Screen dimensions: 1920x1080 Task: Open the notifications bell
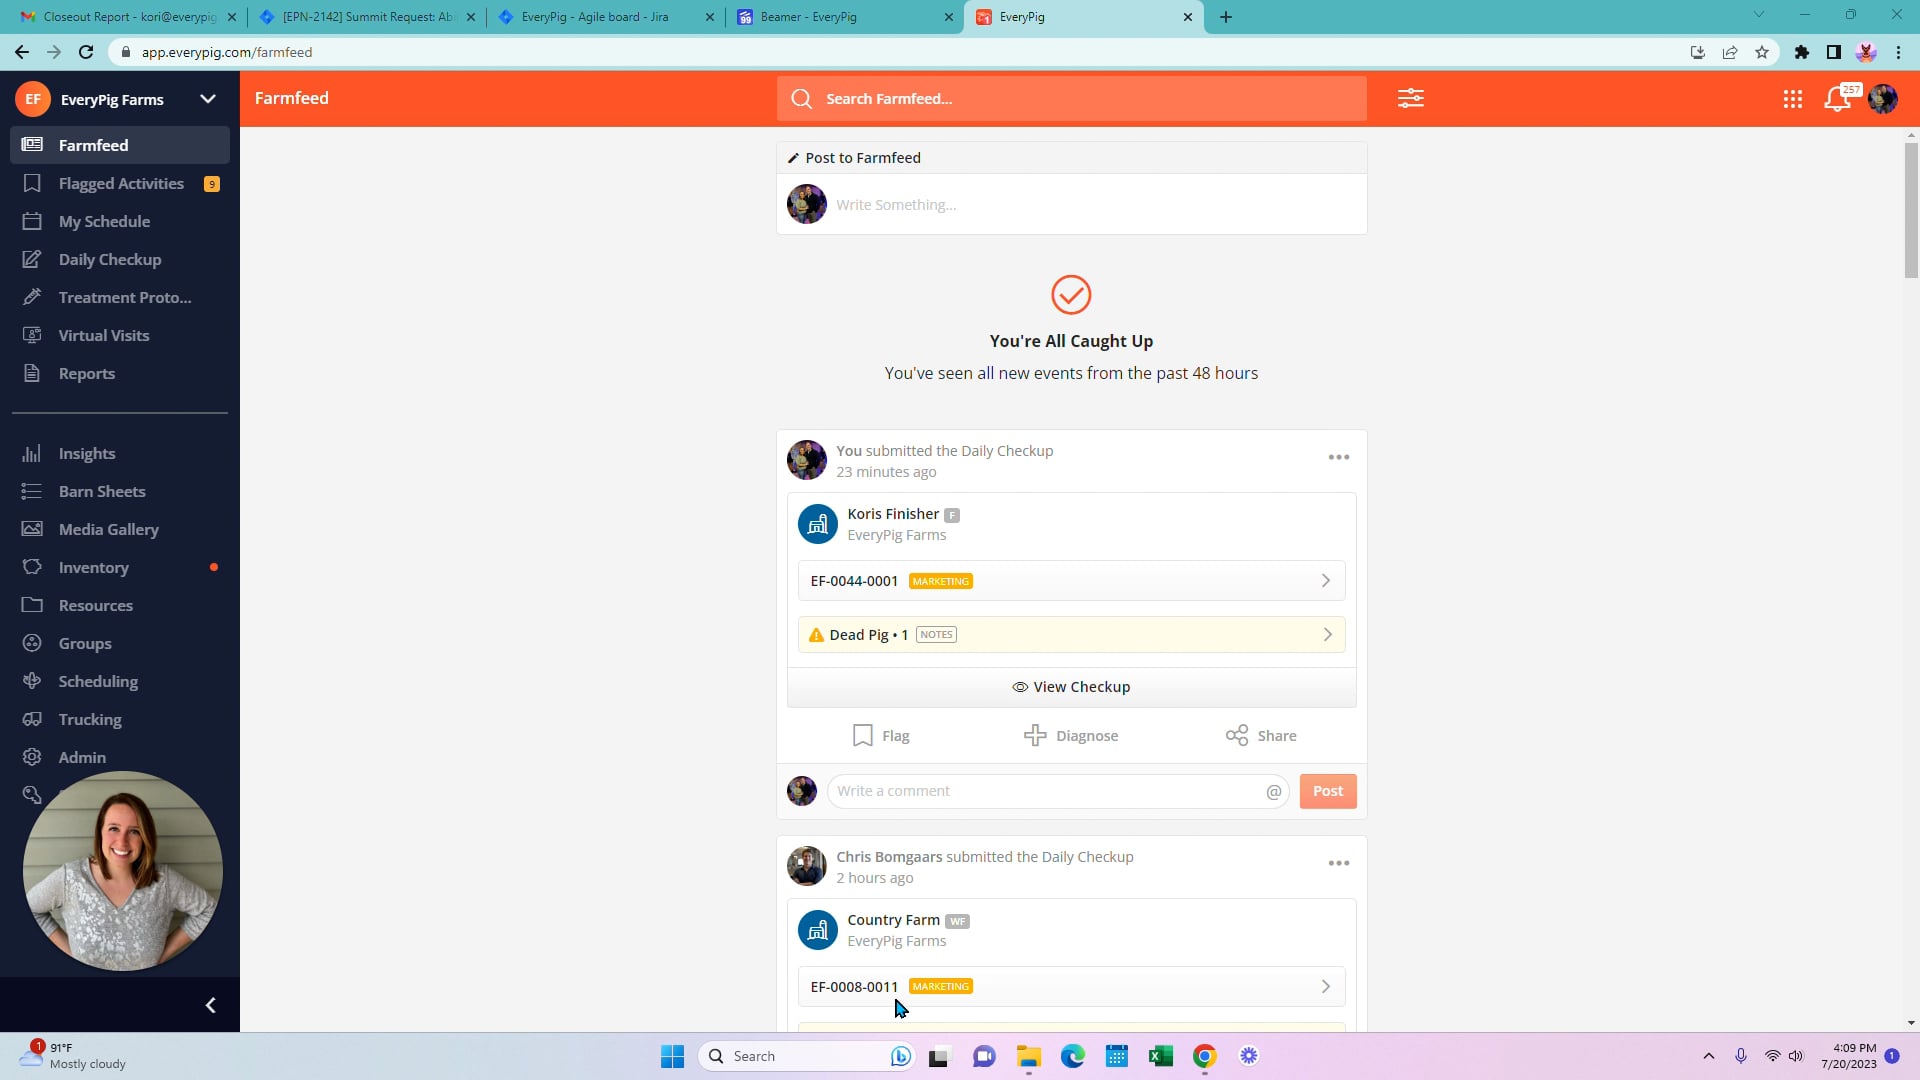(x=1836, y=99)
